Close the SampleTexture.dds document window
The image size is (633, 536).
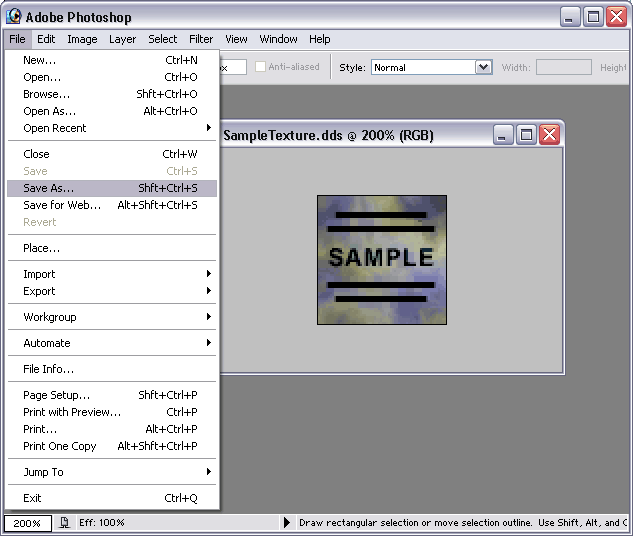(549, 135)
